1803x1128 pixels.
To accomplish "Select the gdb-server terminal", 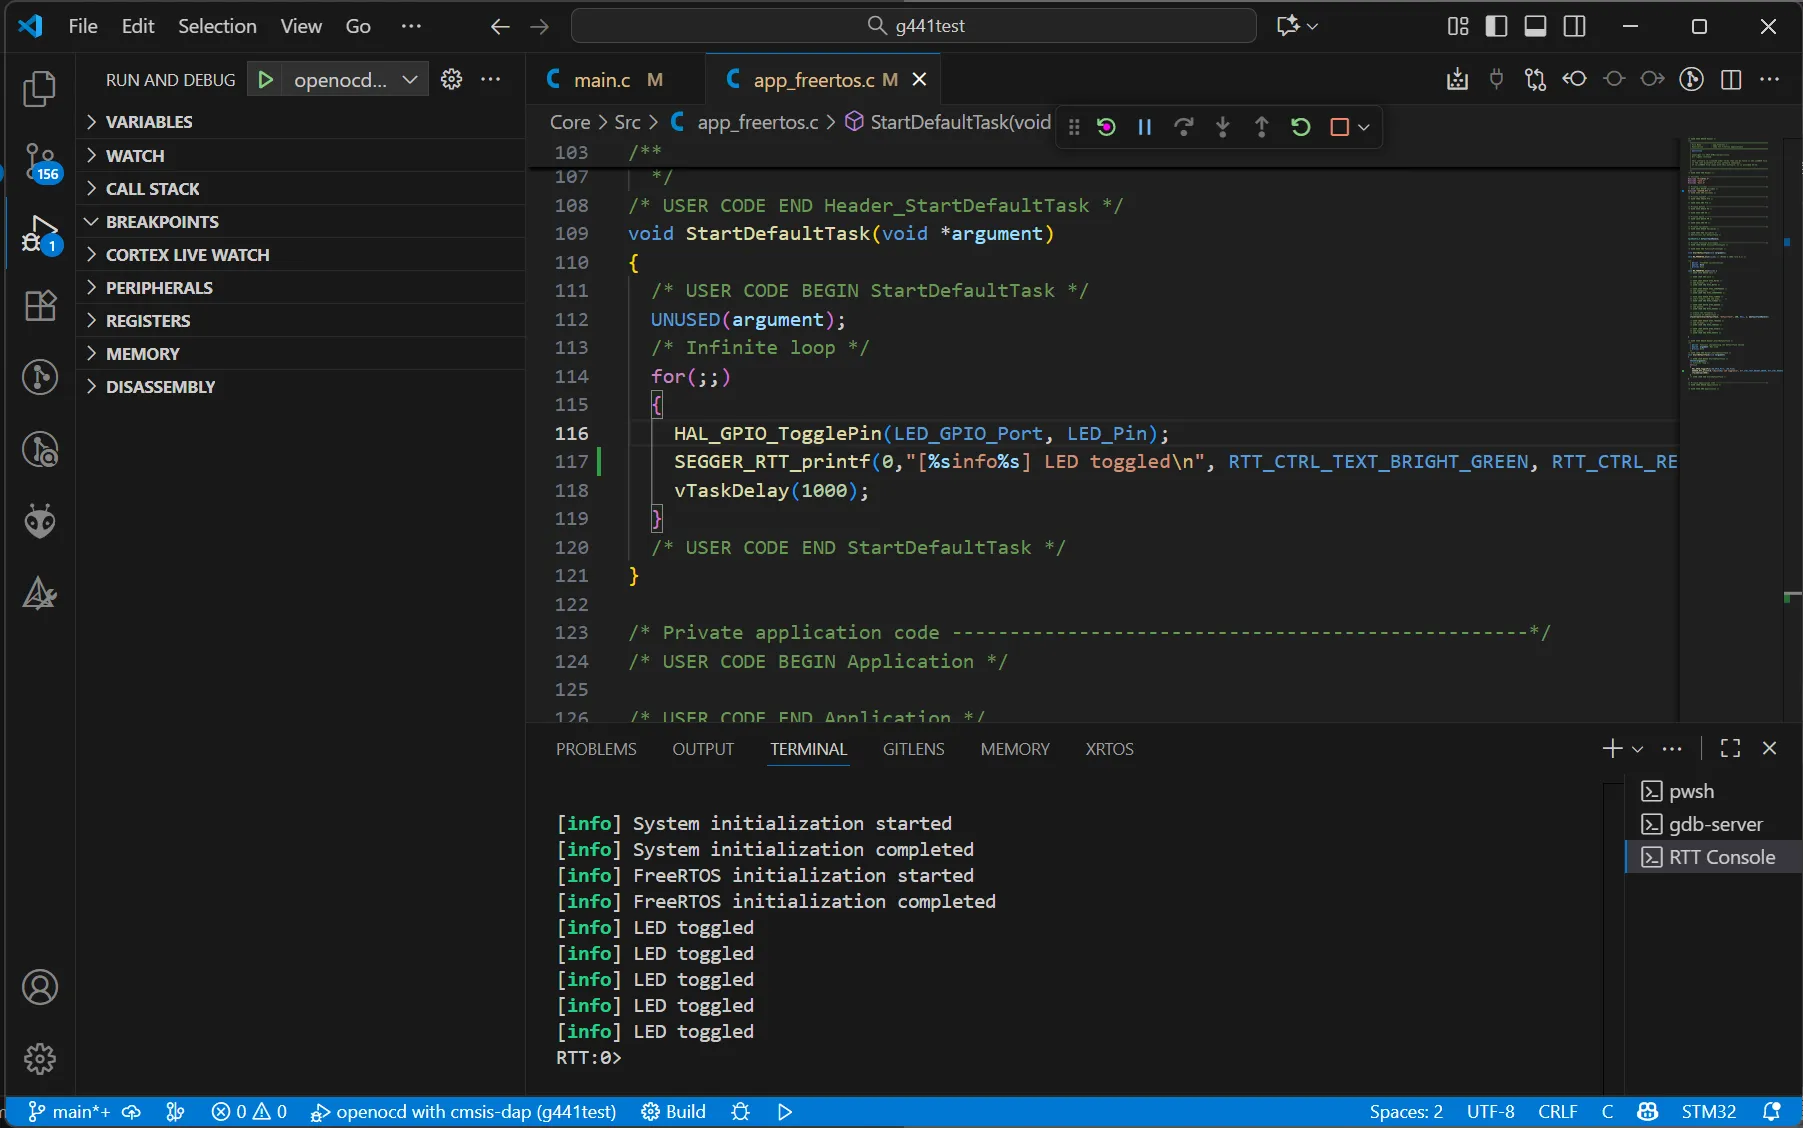I will tap(1714, 825).
